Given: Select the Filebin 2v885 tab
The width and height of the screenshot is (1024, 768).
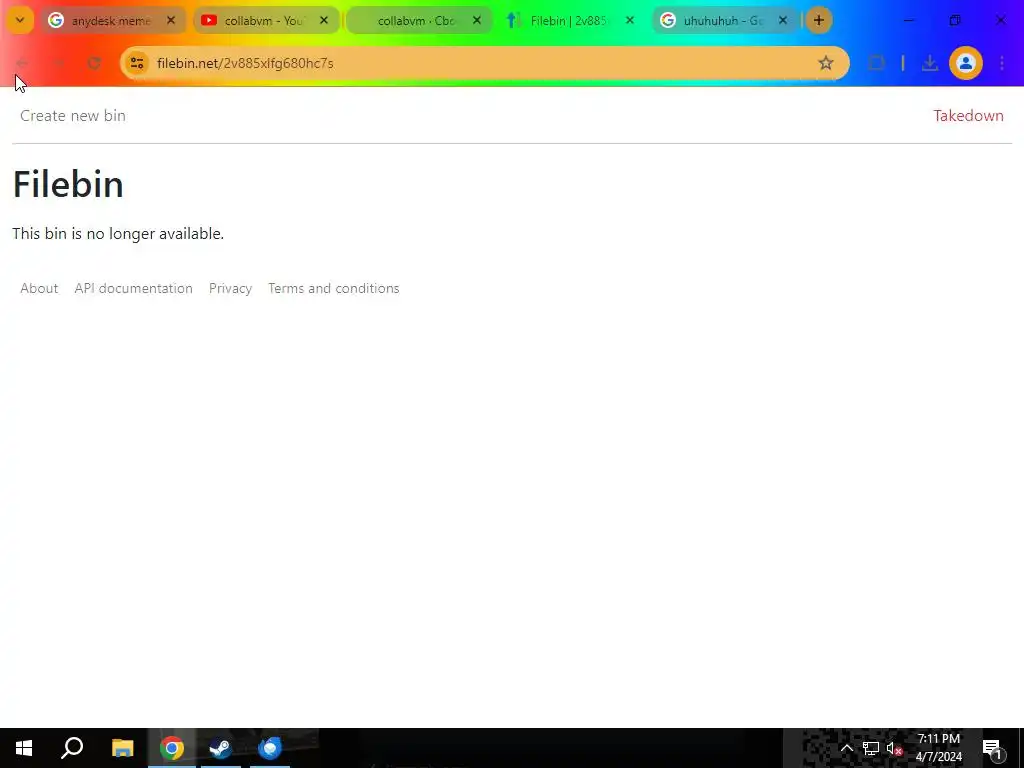Looking at the screenshot, I should (569, 20).
